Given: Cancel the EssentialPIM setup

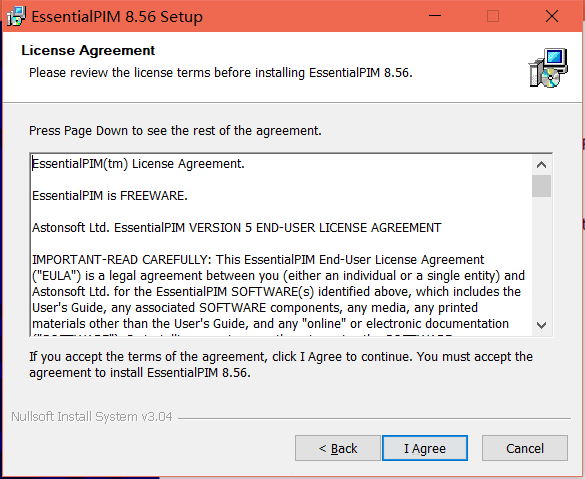Looking at the screenshot, I should pos(525,448).
